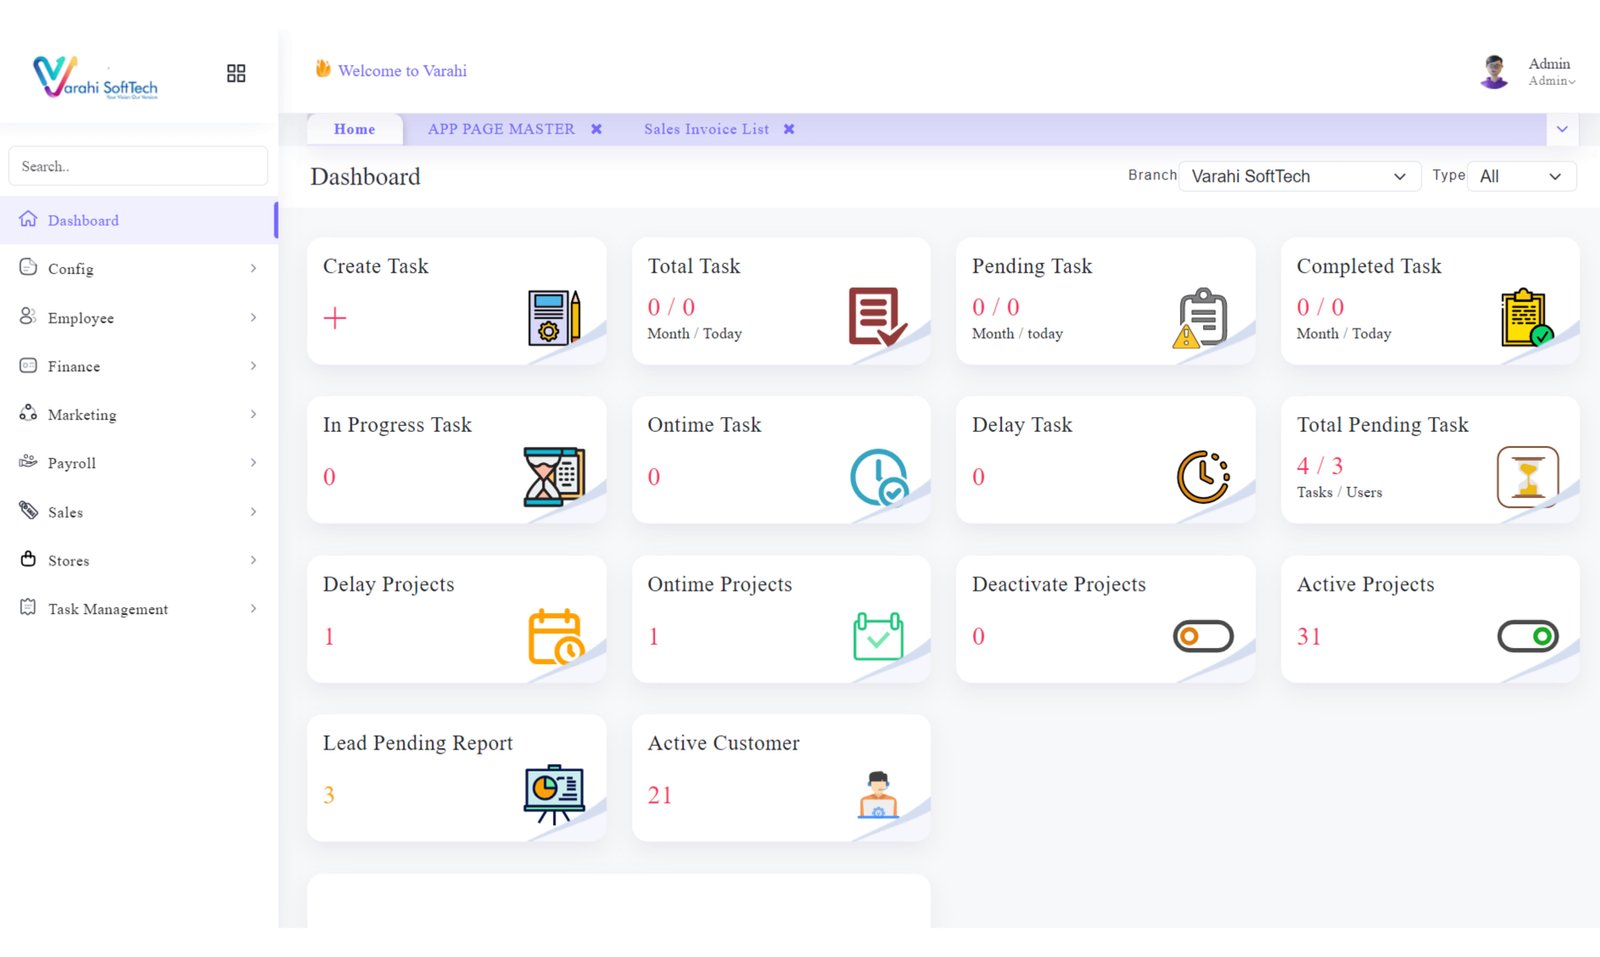1600x957 pixels.
Task: Expand the tab bar overflow chevron
Action: click(1562, 129)
